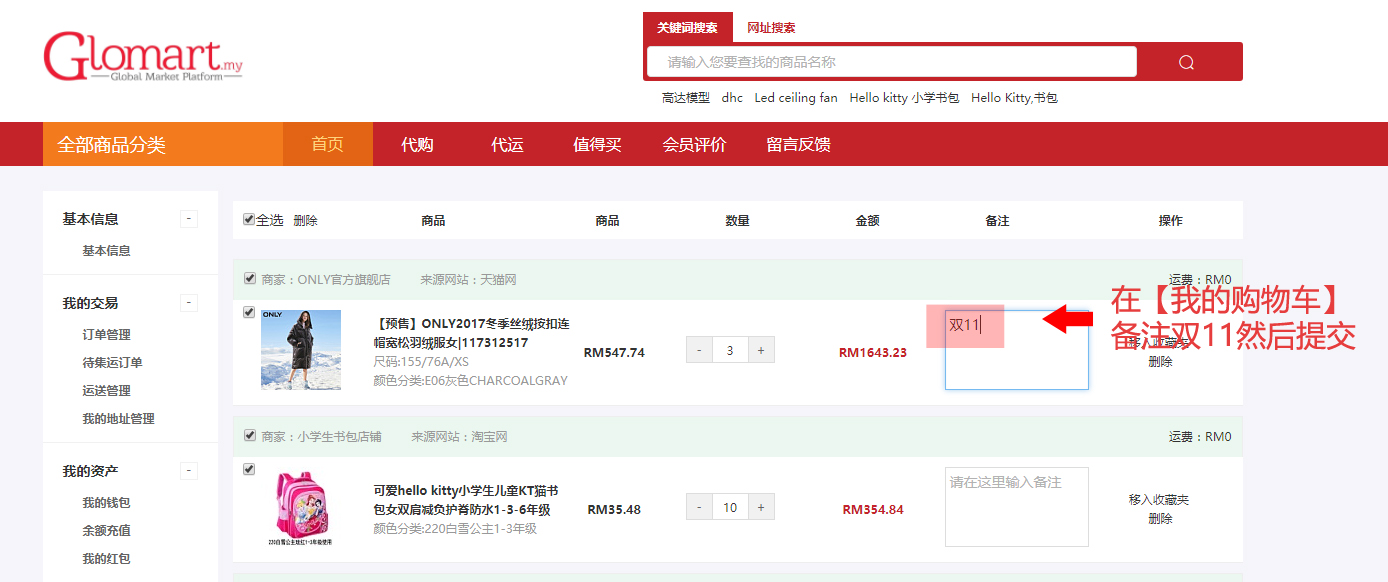Toggle the ONLY官方旗舰店 merchant checkbox
Image resolution: width=1388 pixels, height=582 pixels.
pos(249,279)
